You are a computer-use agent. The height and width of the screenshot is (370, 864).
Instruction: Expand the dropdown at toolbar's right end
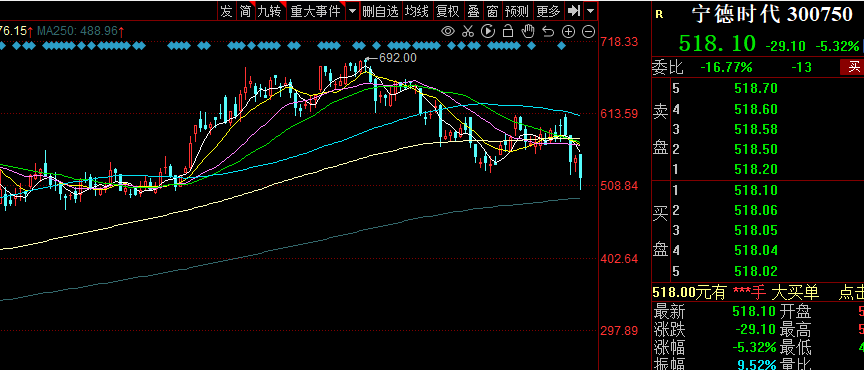(591, 10)
